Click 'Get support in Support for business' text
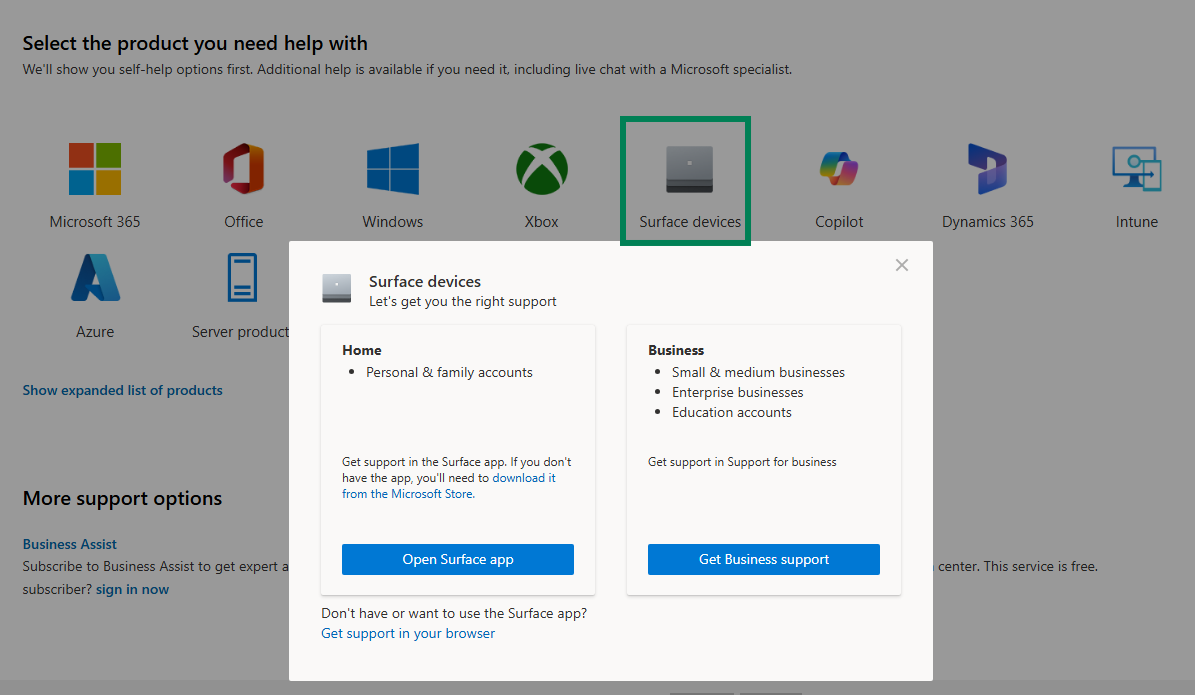 pos(742,462)
